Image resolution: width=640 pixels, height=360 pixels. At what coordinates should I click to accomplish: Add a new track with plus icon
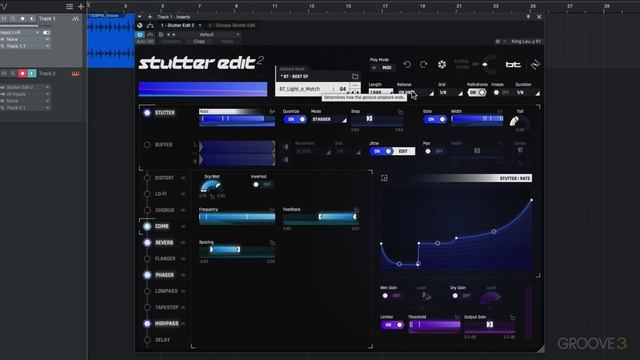coord(81,6)
